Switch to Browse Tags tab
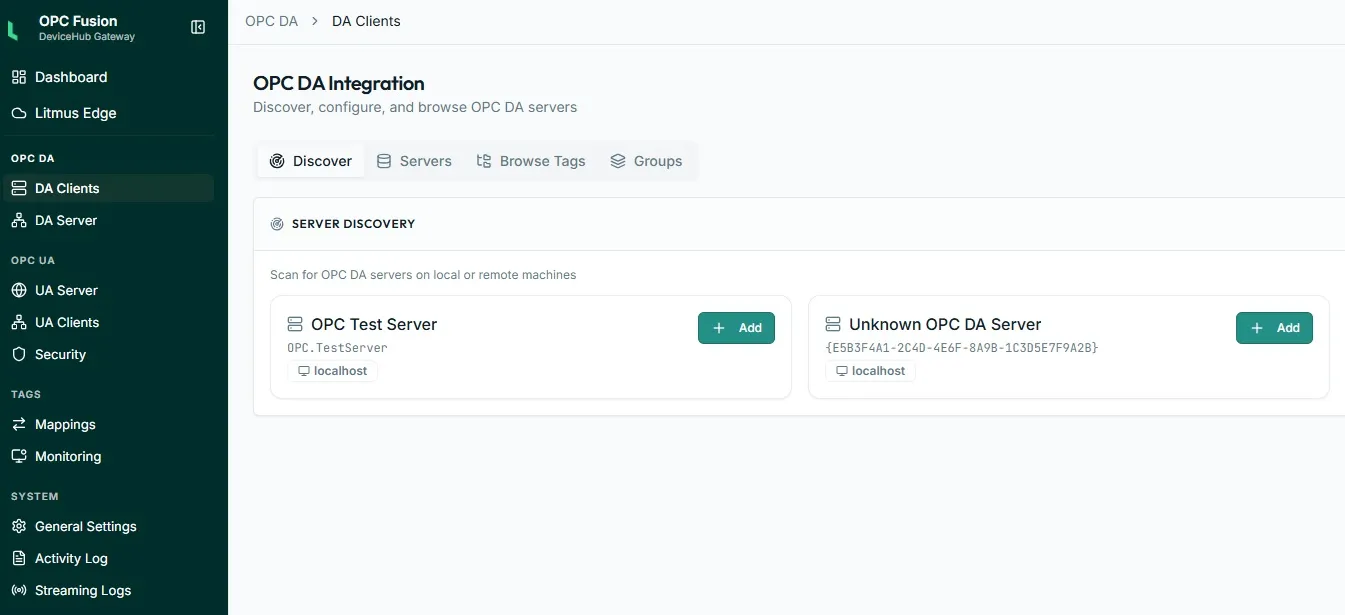This screenshot has height=615, width=1345. (531, 161)
